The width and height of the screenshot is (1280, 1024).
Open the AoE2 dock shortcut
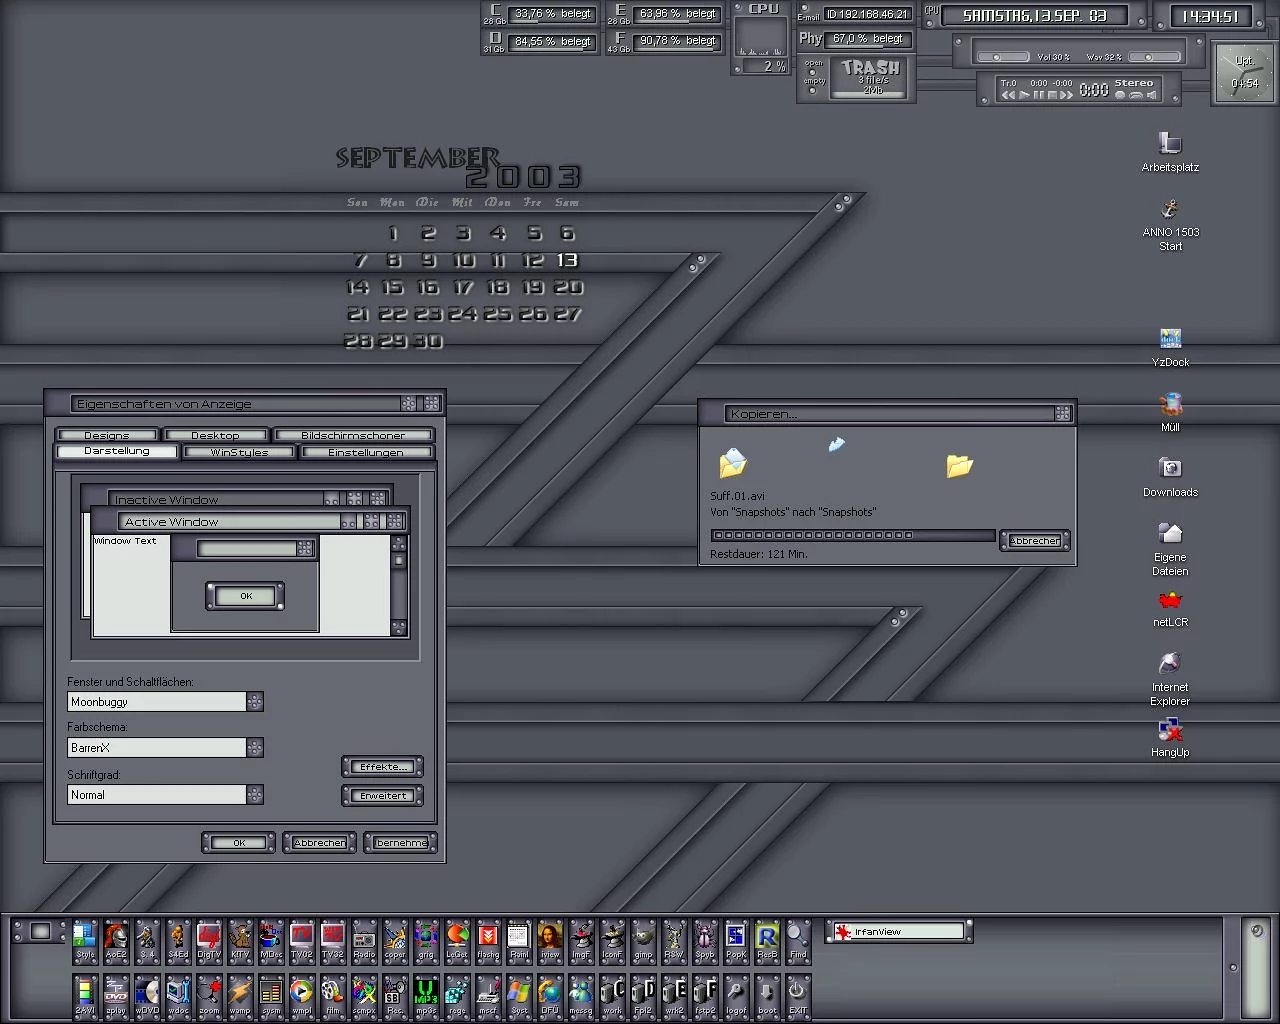pyautogui.click(x=116, y=937)
